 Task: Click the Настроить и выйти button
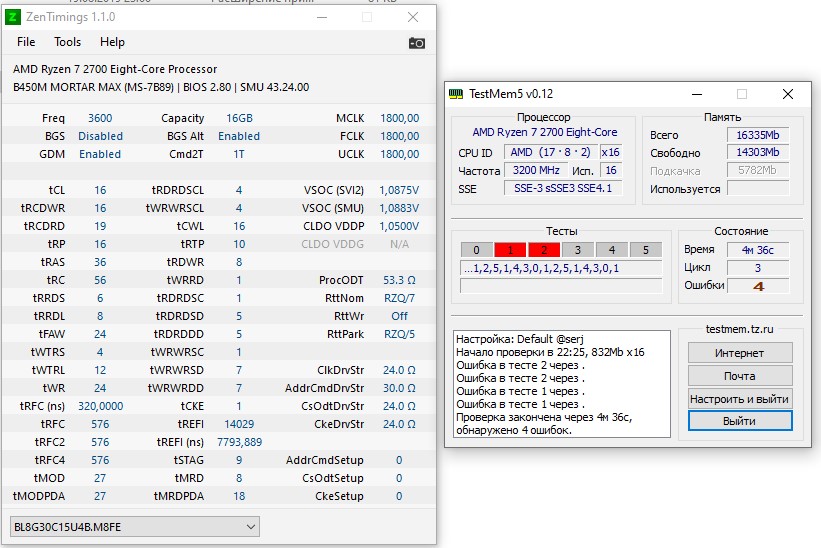pos(739,399)
